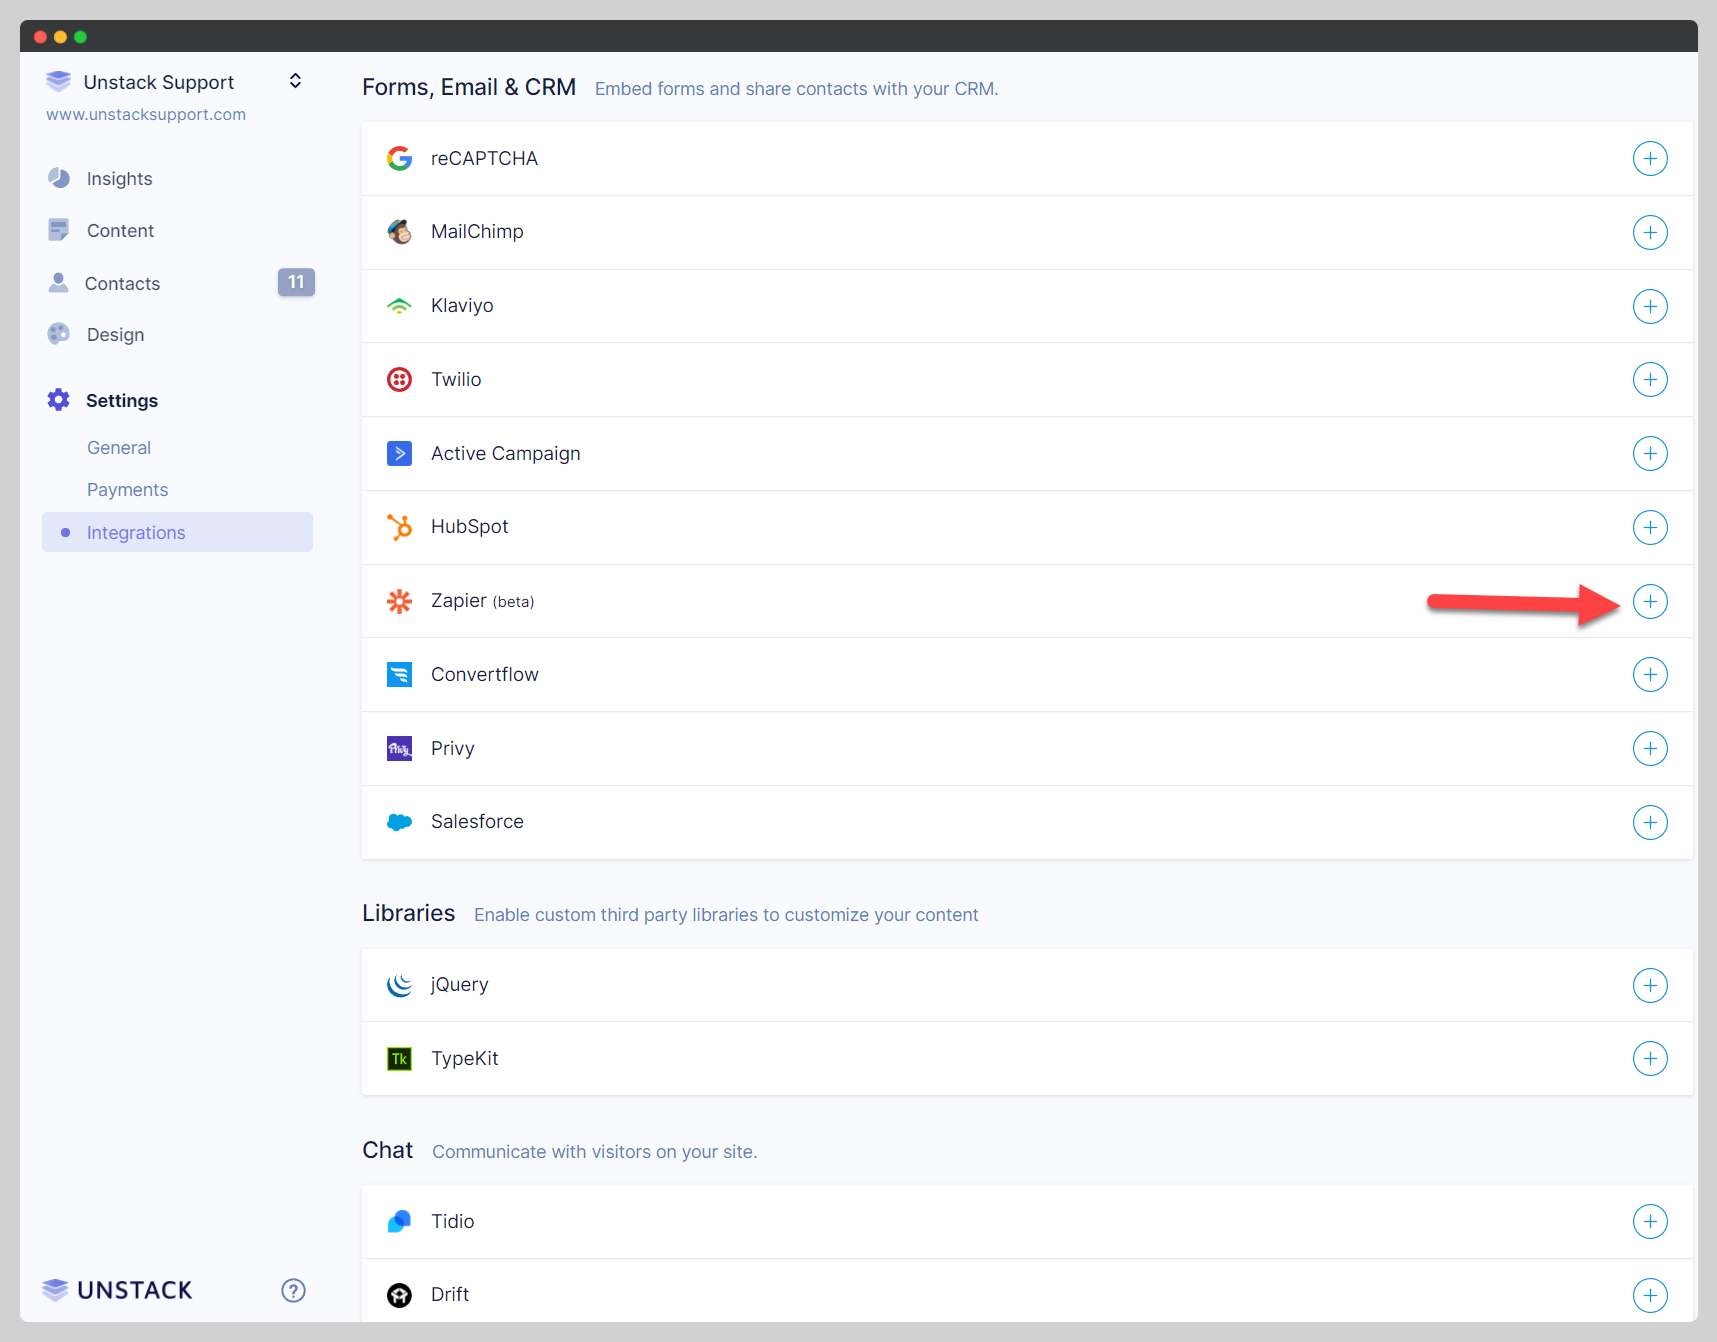
Task: Select the Insights pie chart icon
Action: click(x=58, y=178)
